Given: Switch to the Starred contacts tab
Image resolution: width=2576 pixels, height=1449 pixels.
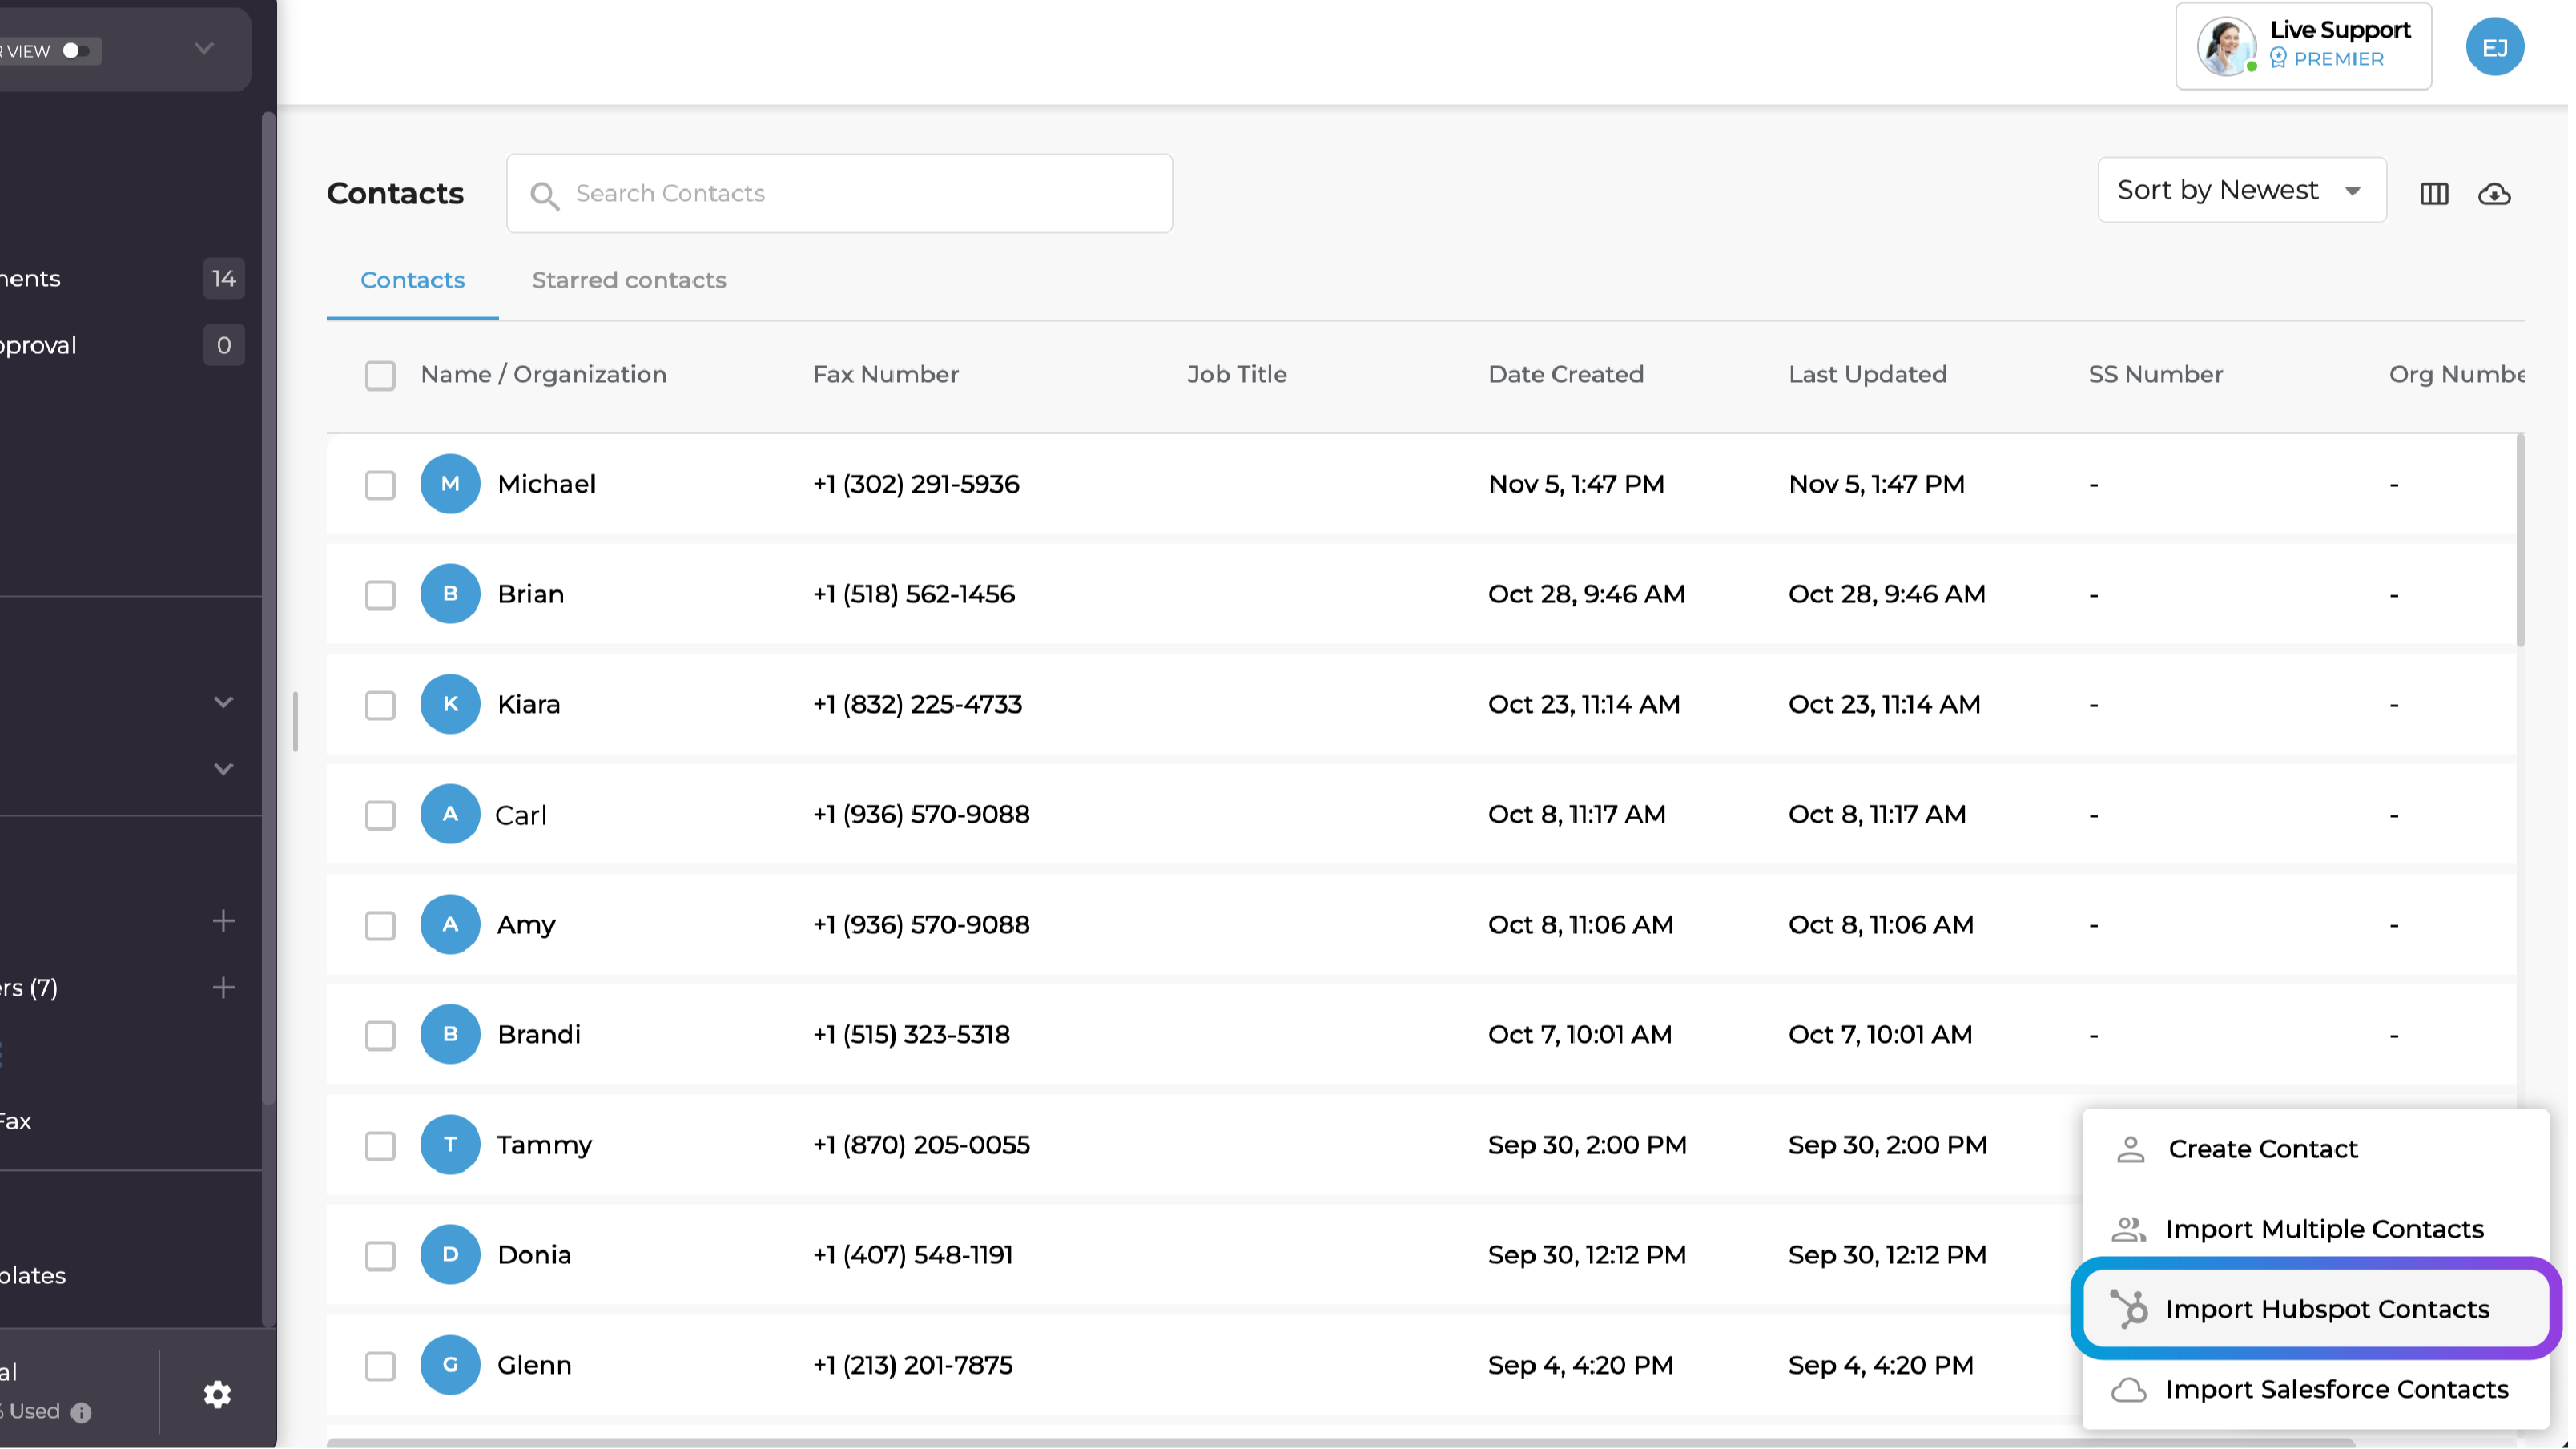Looking at the screenshot, I should 629,280.
